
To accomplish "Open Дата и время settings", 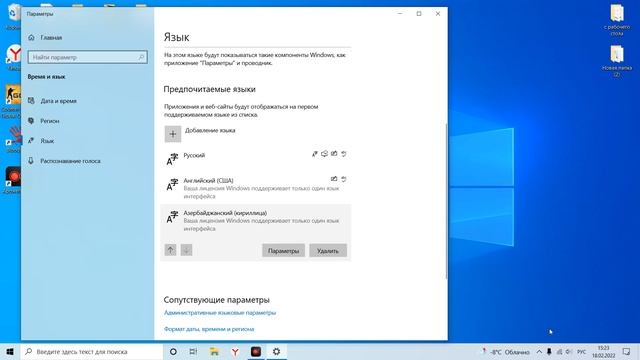I will [58, 101].
